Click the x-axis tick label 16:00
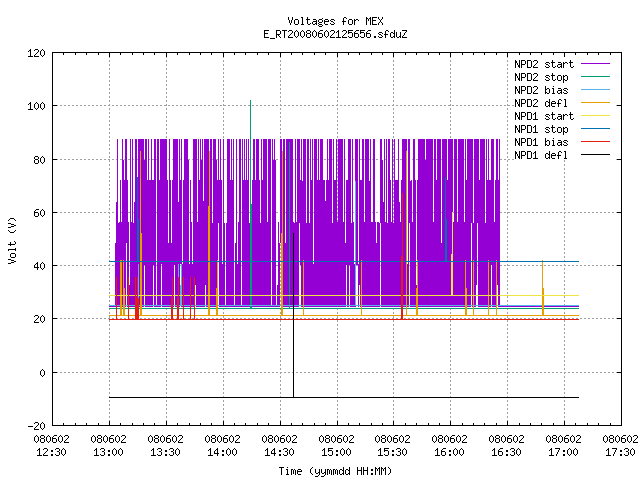Image resolution: width=640 pixels, height=480 pixels. tap(449, 452)
